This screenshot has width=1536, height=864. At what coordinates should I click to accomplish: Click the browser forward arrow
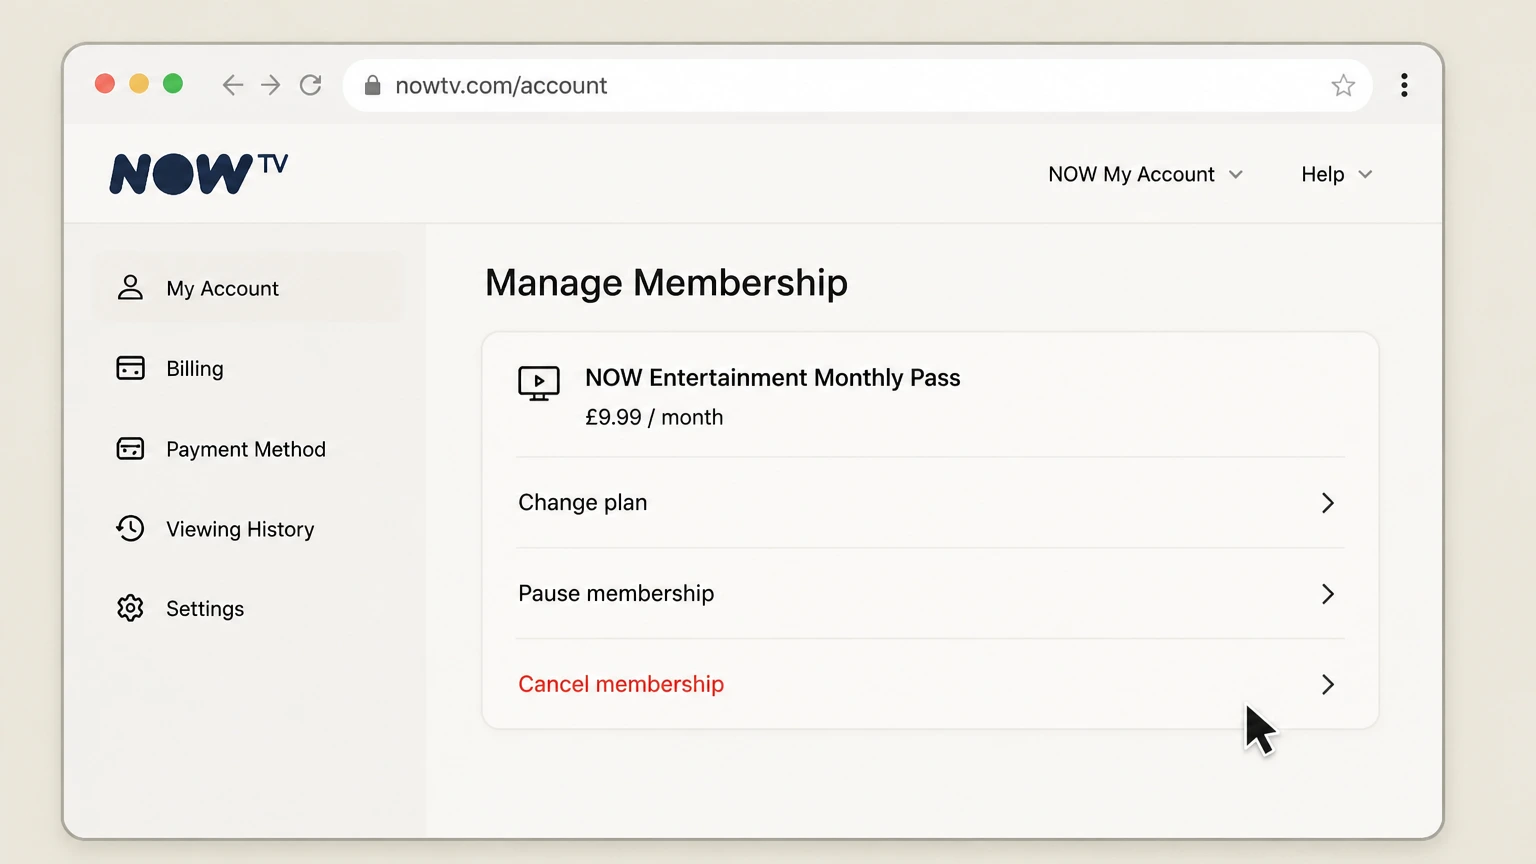tap(271, 85)
